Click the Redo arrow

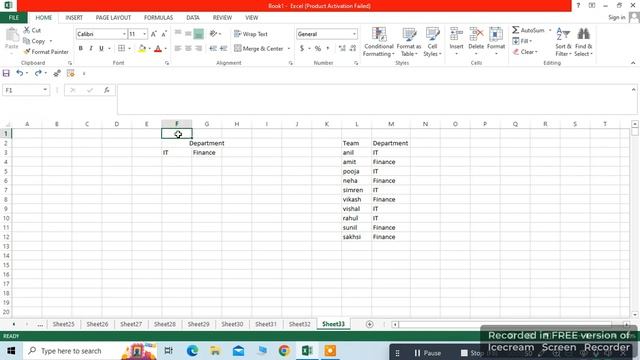click(x=38, y=73)
